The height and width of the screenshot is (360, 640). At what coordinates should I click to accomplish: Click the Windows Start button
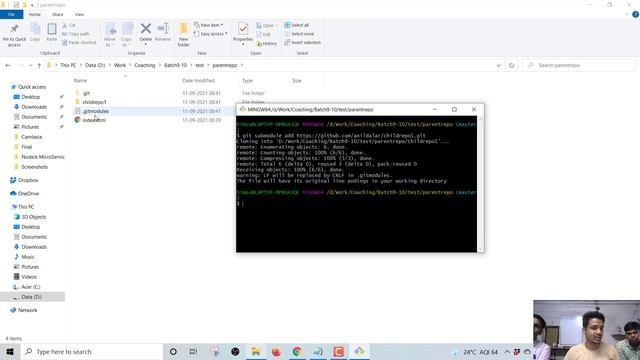tap(10, 351)
